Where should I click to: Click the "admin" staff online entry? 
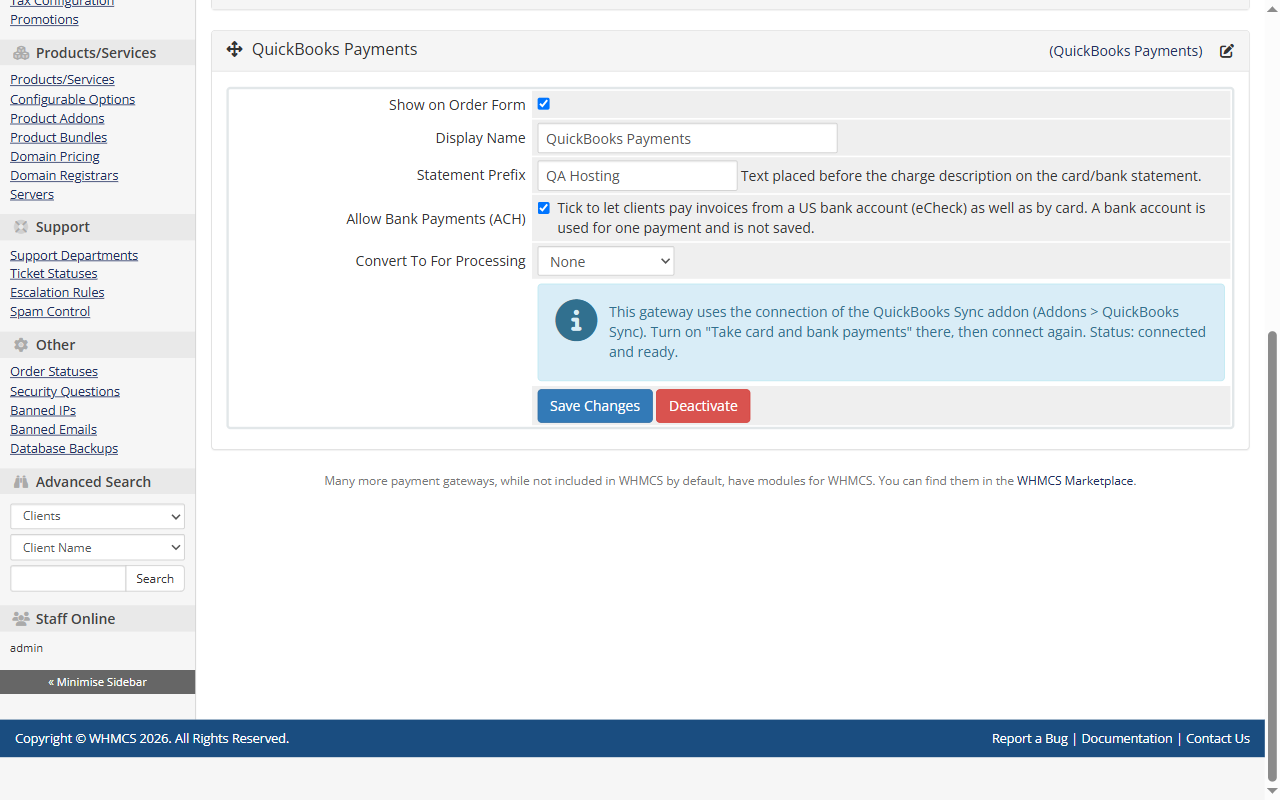click(26, 648)
